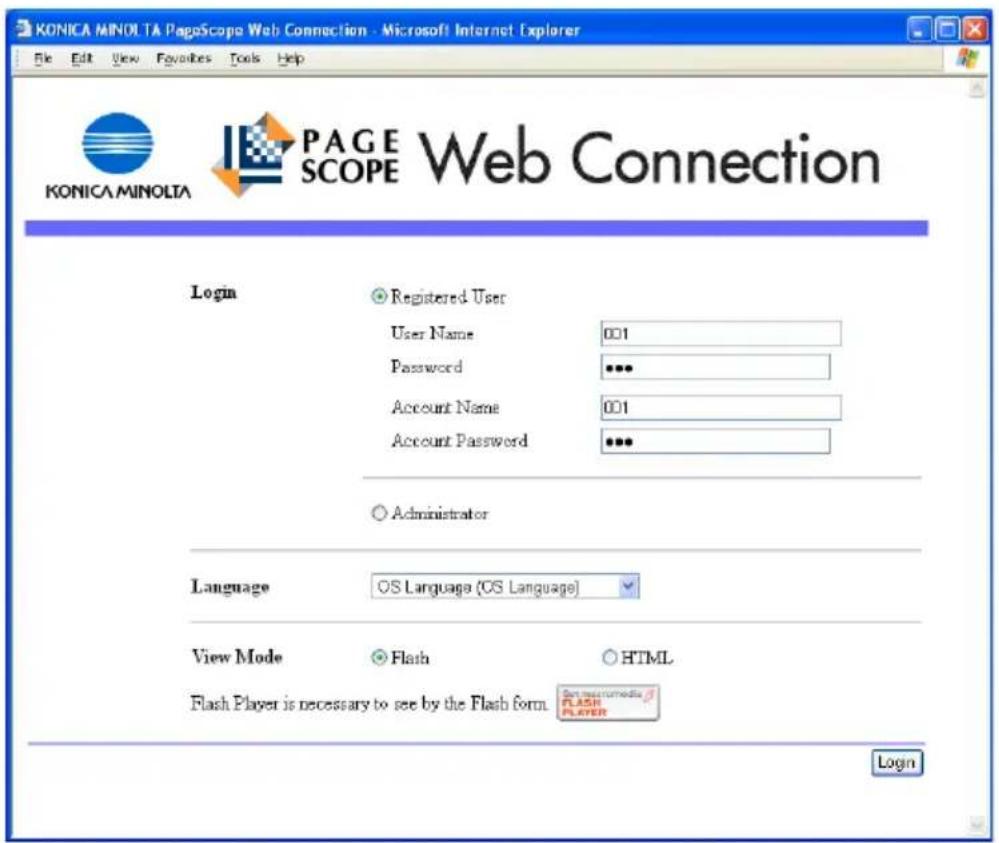This screenshot has width=999, height=843.
Task: Click the 'KONICA MINOLTA' wordmark under the globe
Action: (118, 191)
